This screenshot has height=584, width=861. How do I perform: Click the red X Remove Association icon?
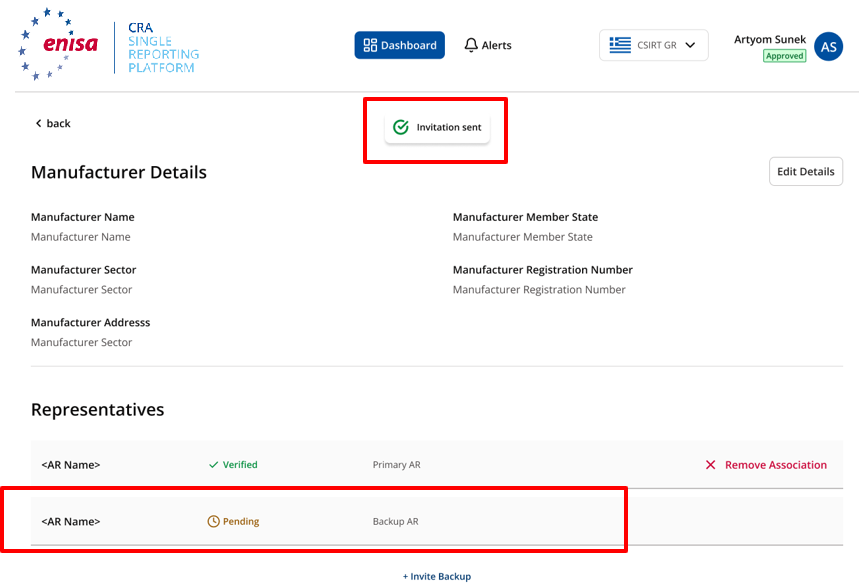(710, 465)
